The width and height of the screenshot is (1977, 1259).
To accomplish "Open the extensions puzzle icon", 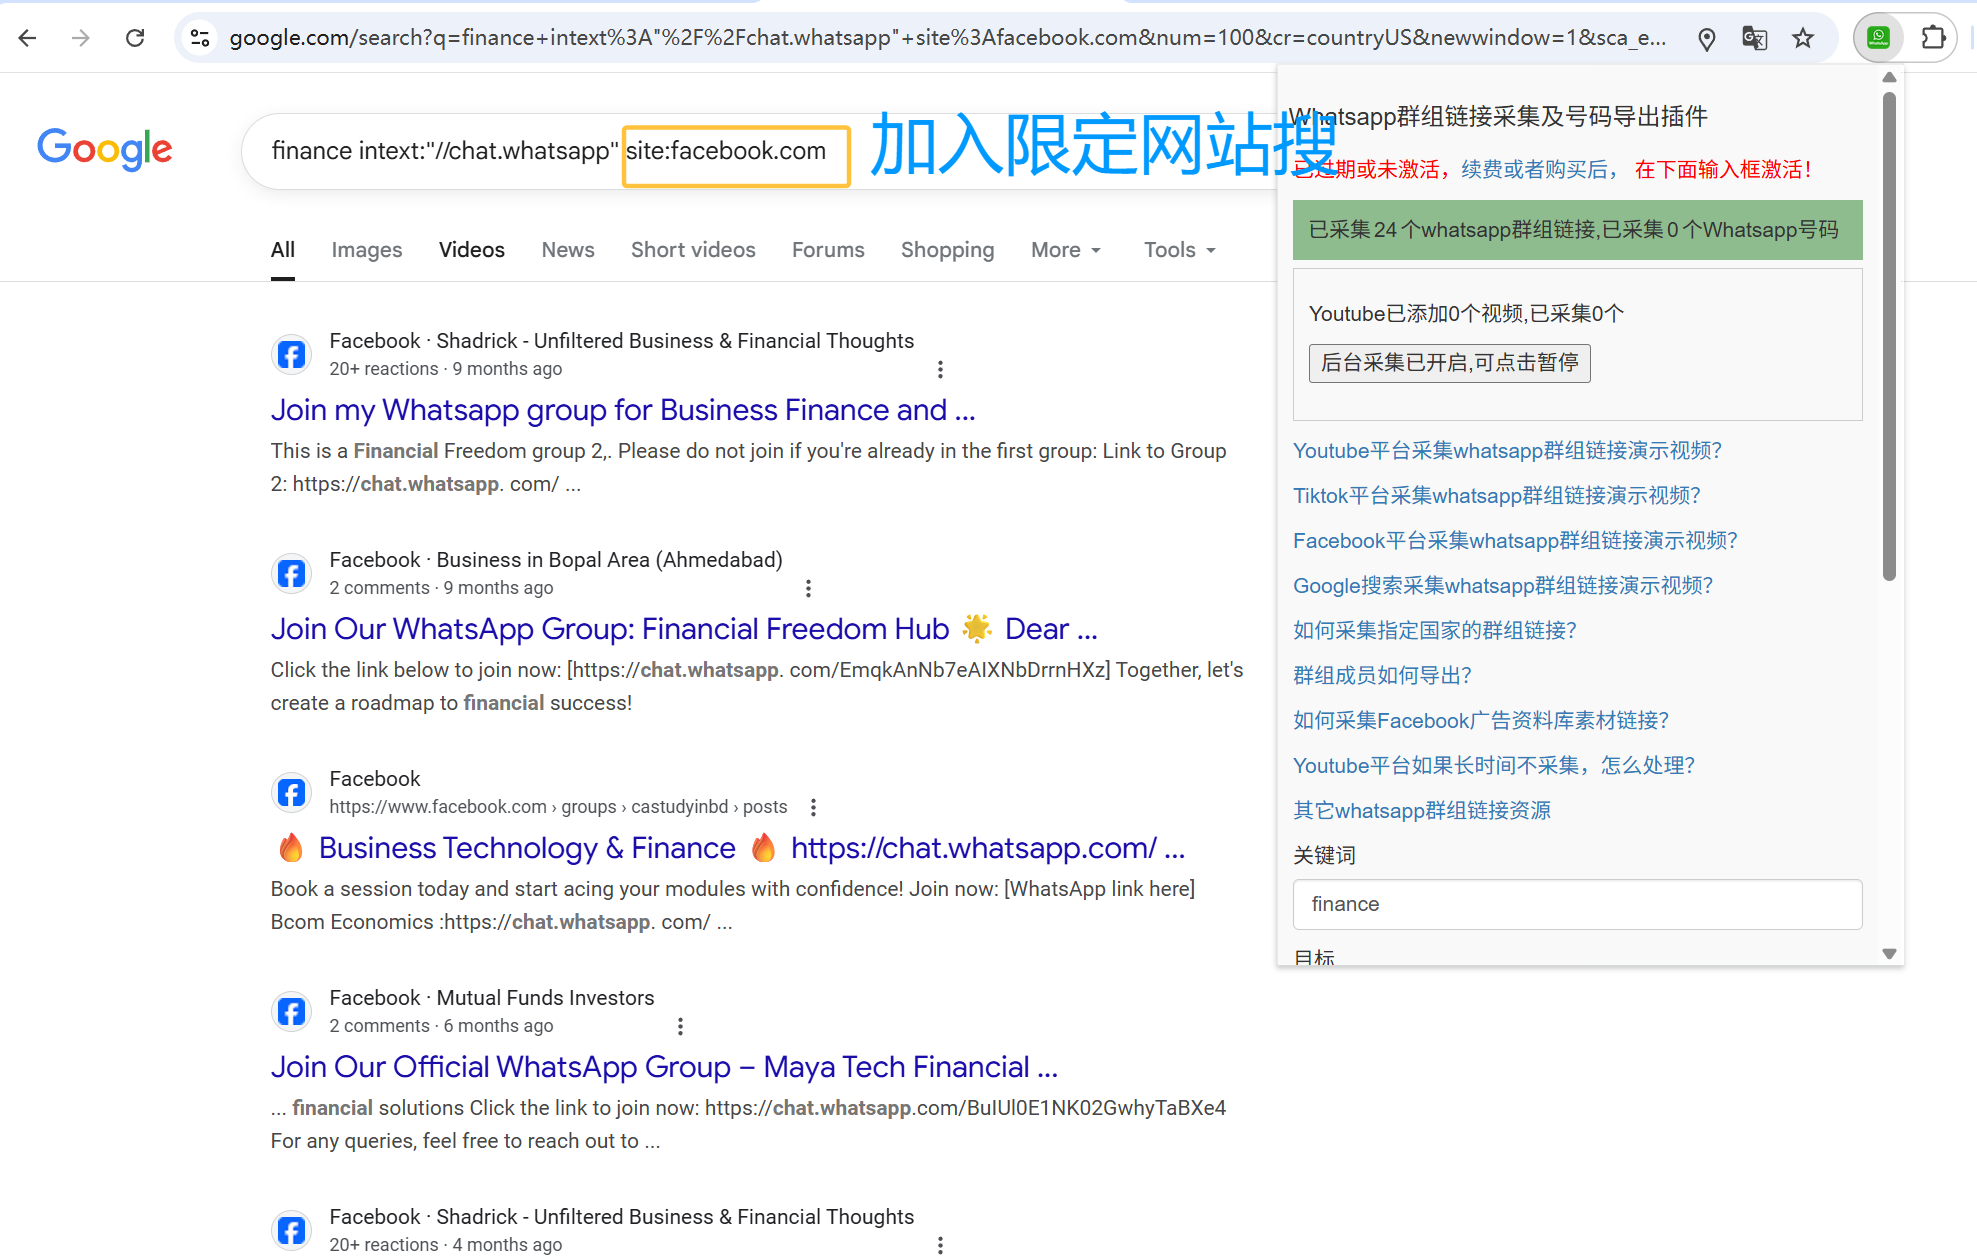I will tap(1933, 38).
